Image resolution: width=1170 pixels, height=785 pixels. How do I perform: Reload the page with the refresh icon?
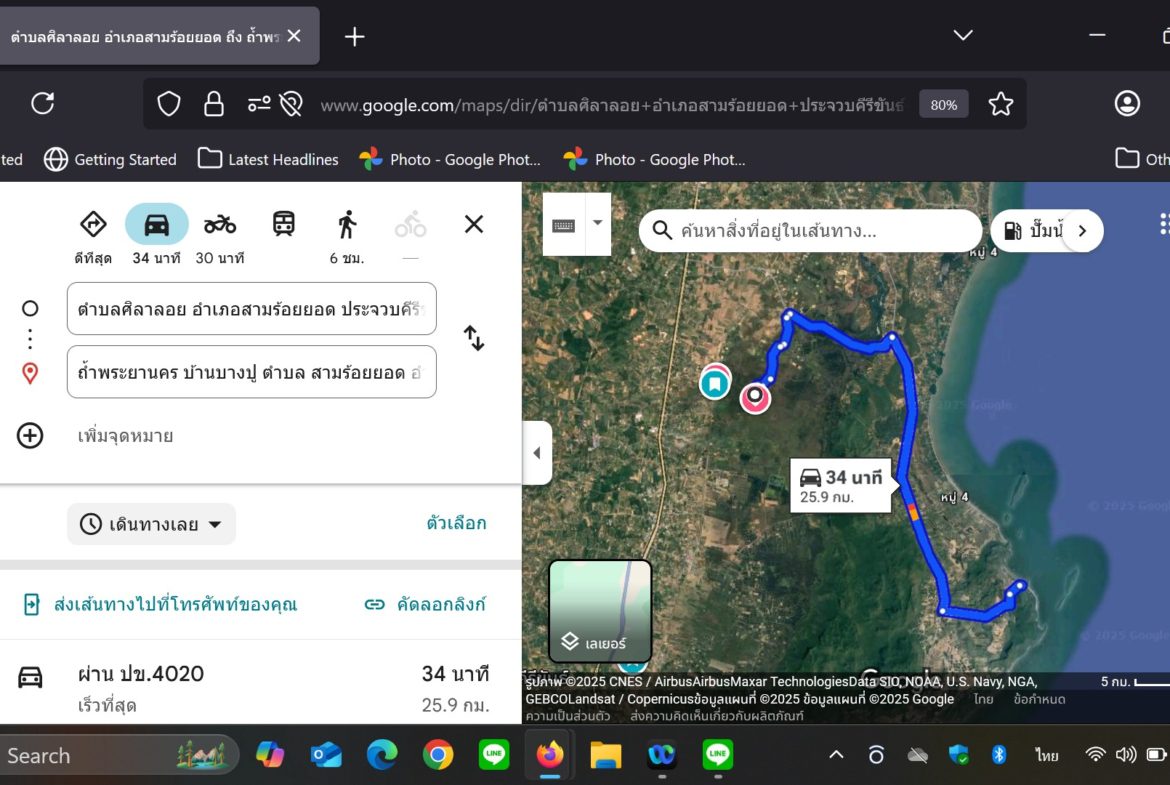(x=43, y=104)
